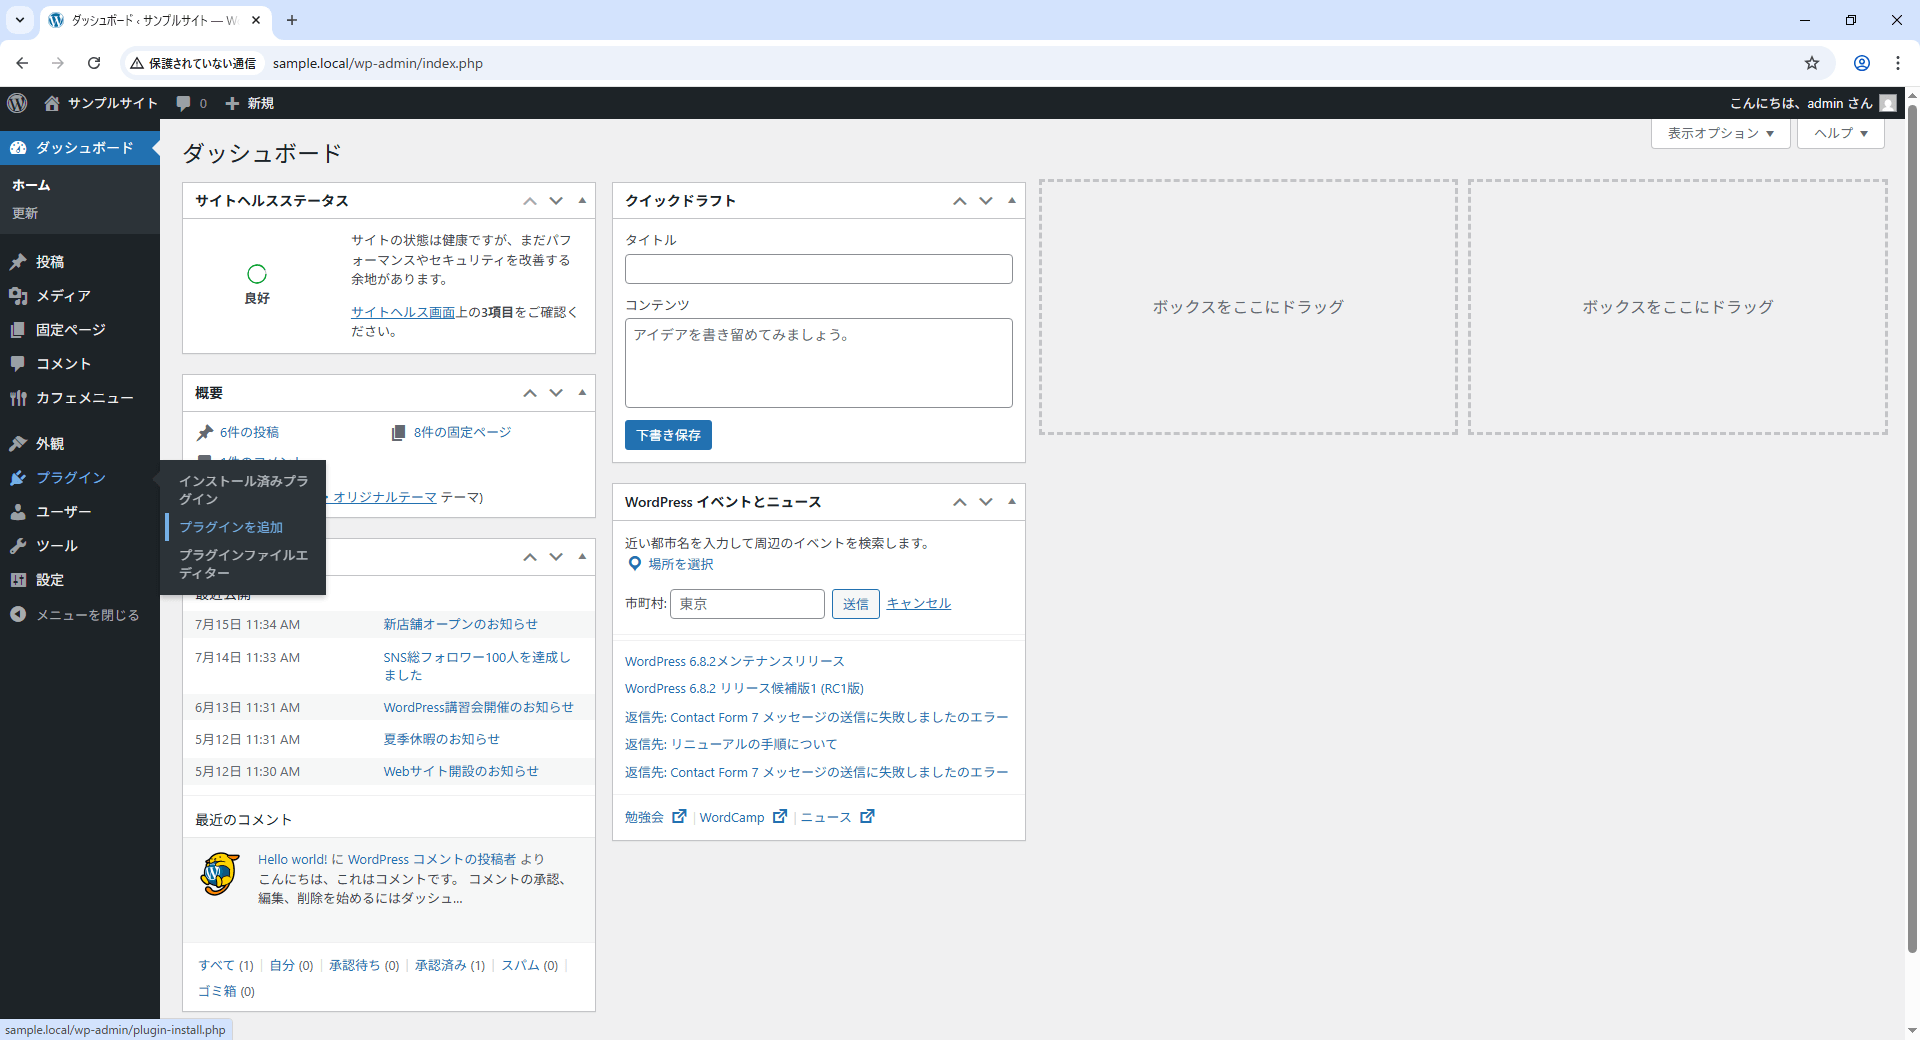This screenshot has width=1920, height=1040.
Task: Toggle the サイトヘルスステータス panel triangle
Action: (x=582, y=201)
